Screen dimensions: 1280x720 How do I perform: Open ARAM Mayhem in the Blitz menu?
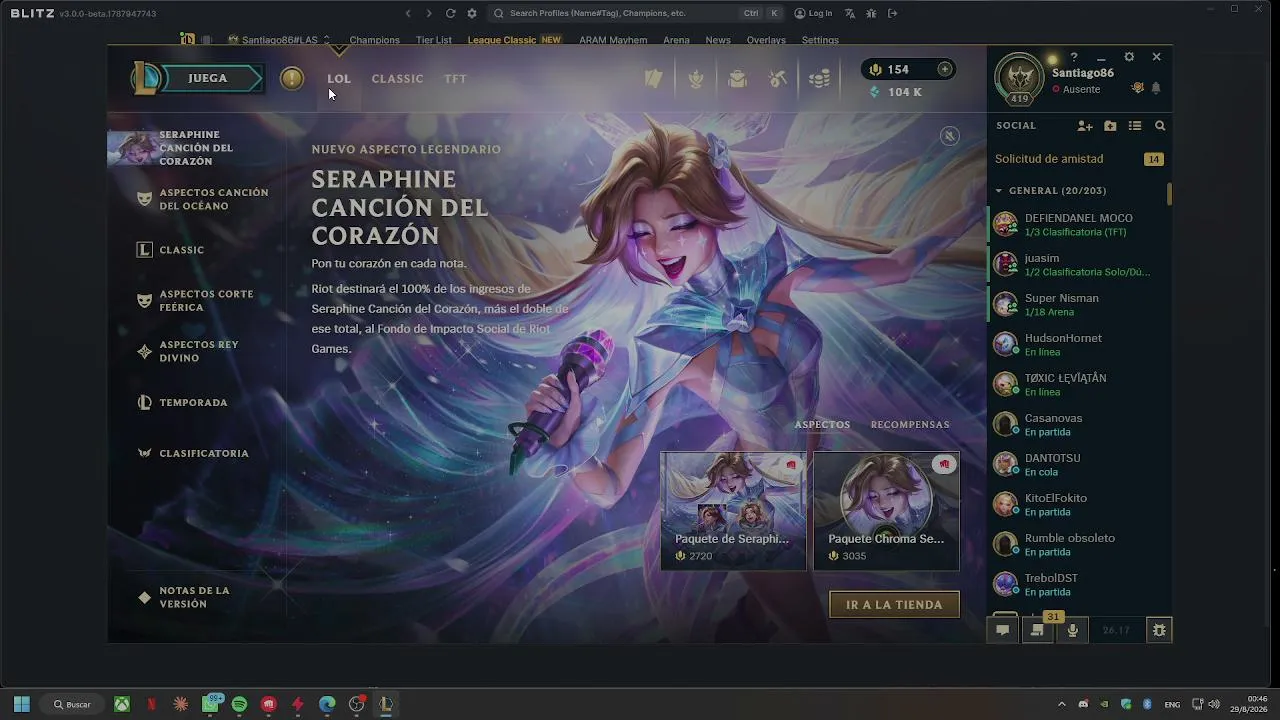[613, 40]
